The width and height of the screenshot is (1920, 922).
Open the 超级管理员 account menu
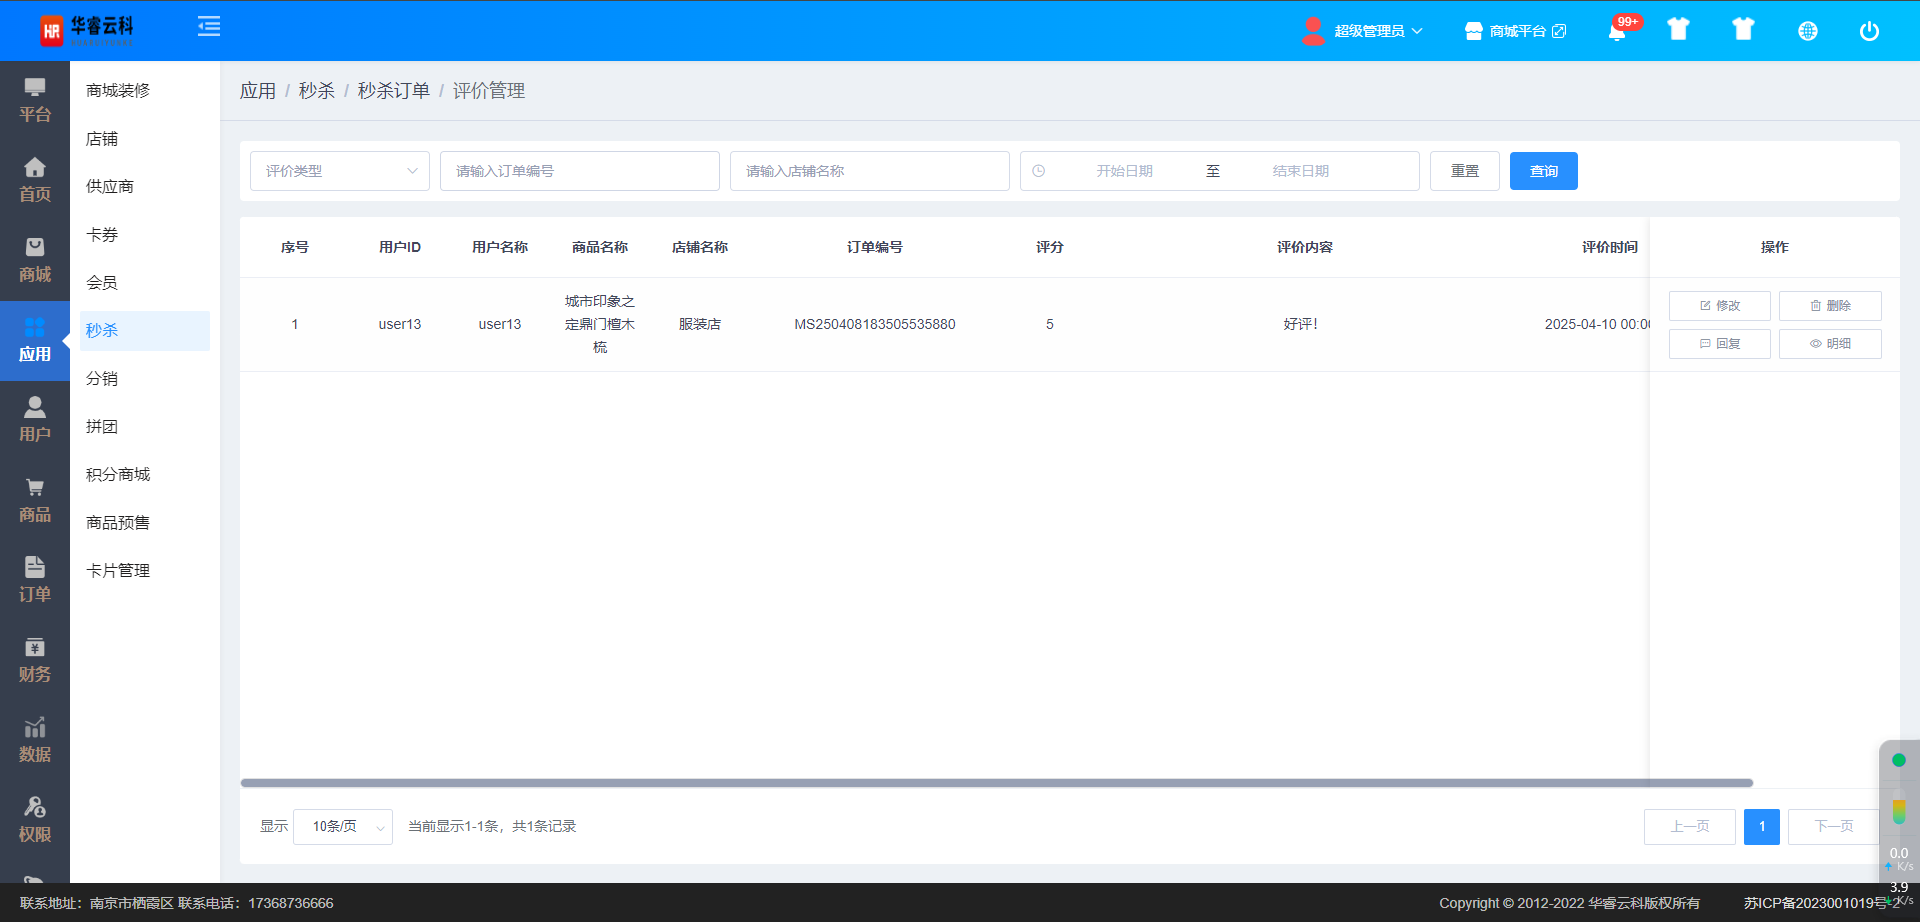1363,31
